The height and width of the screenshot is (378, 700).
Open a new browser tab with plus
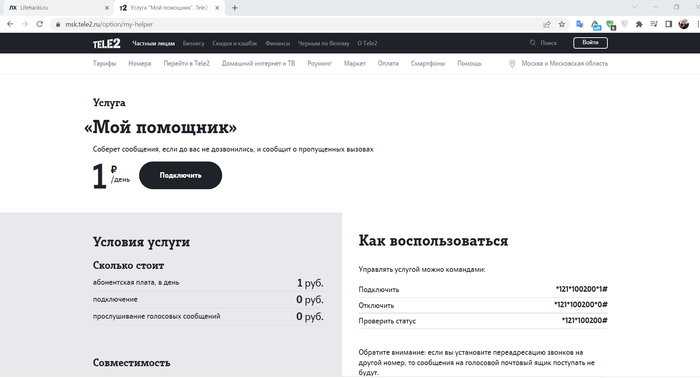pos(235,8)
